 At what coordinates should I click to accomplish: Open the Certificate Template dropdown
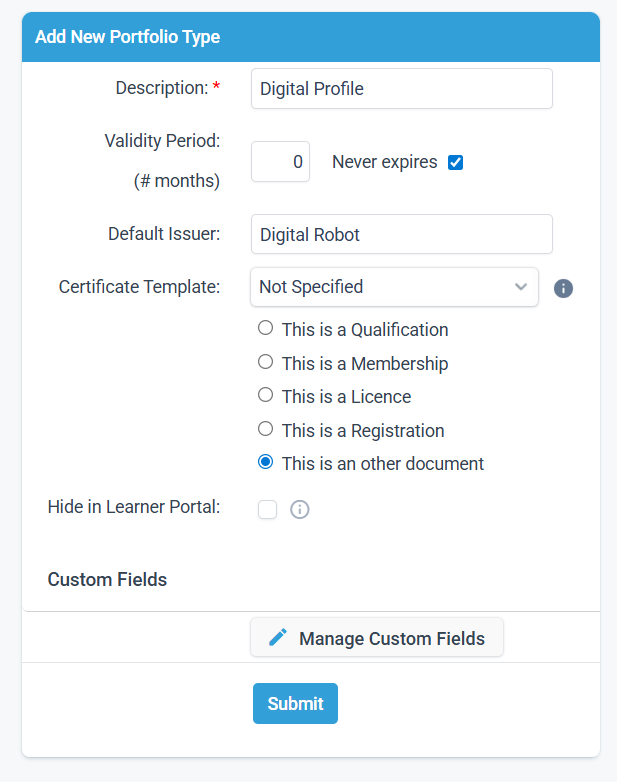(394, 287)
